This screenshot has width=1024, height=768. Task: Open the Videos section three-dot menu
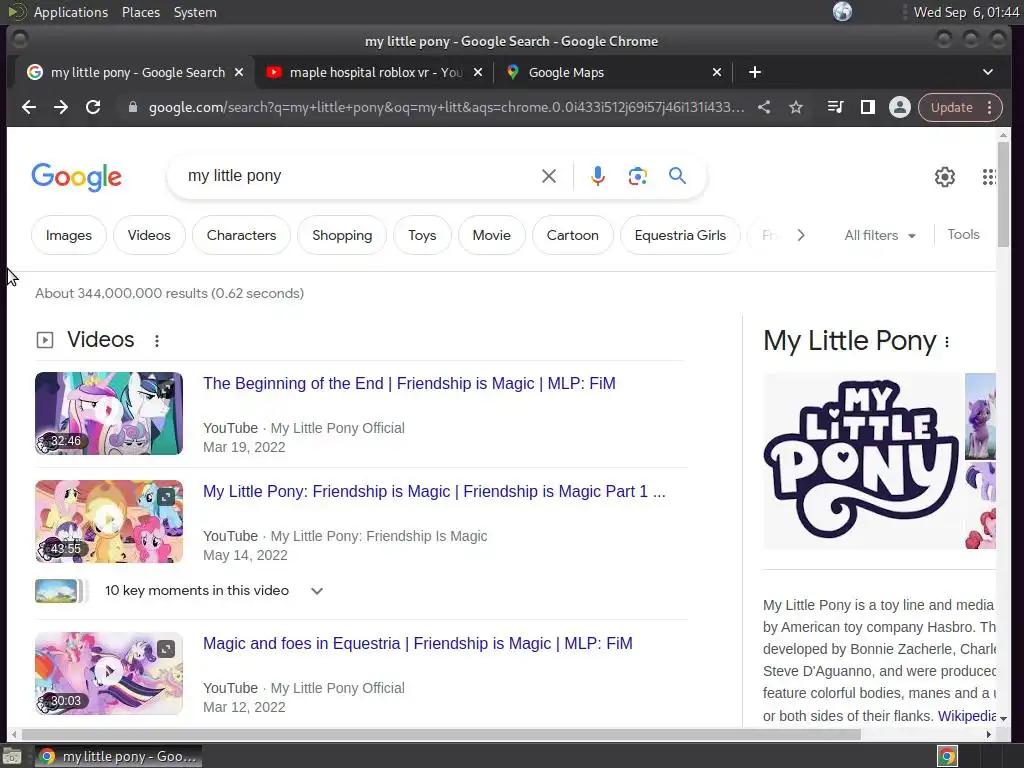tap(157, 340)
